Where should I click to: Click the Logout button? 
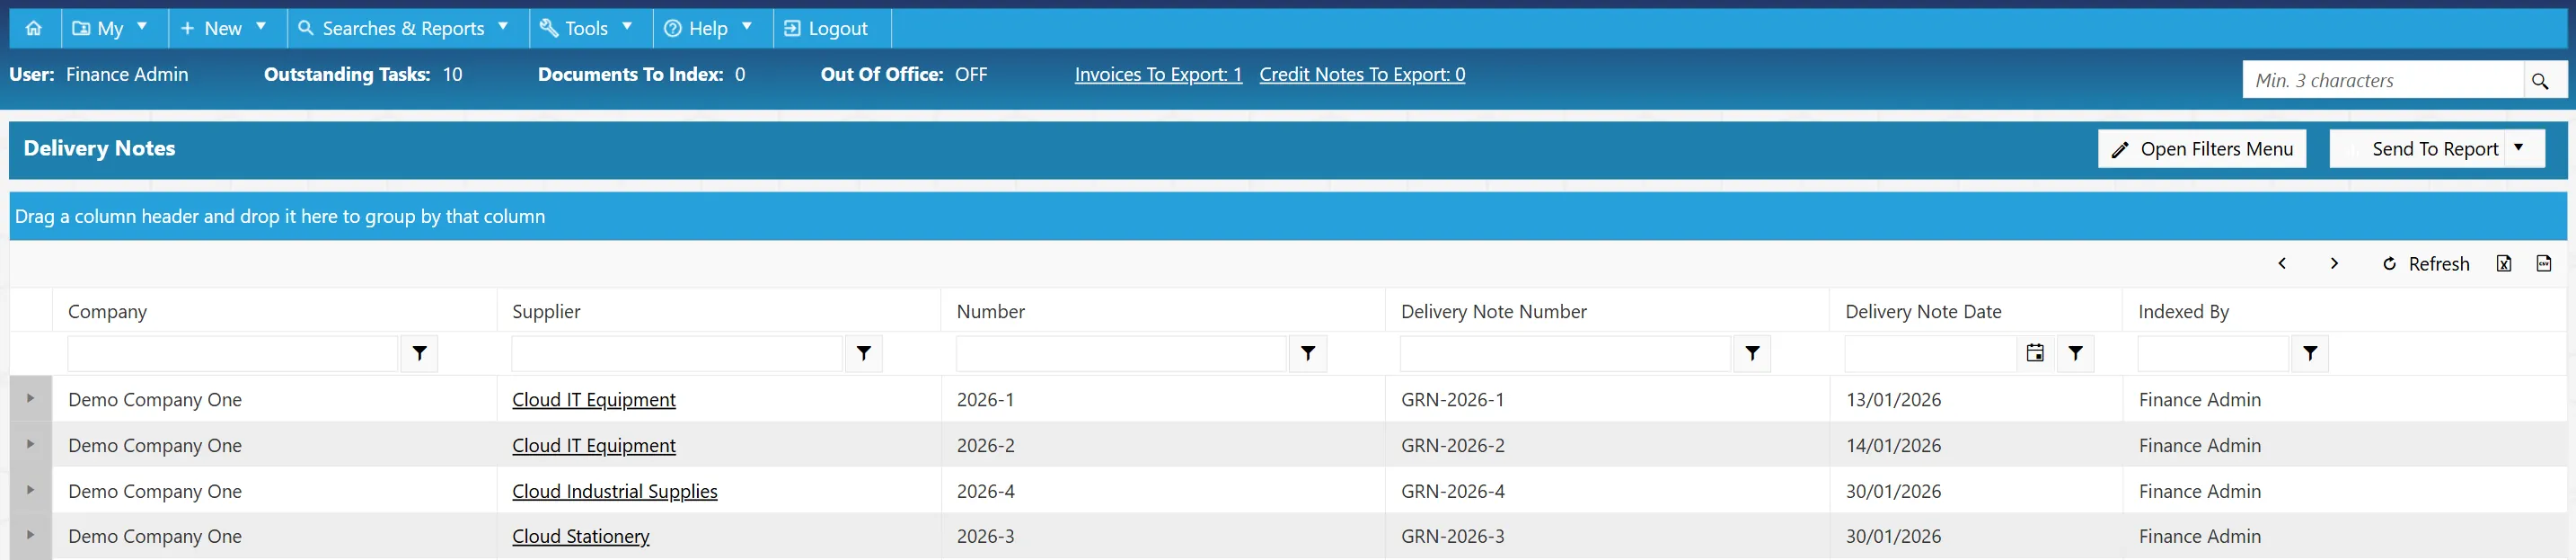tap(826, 28)
